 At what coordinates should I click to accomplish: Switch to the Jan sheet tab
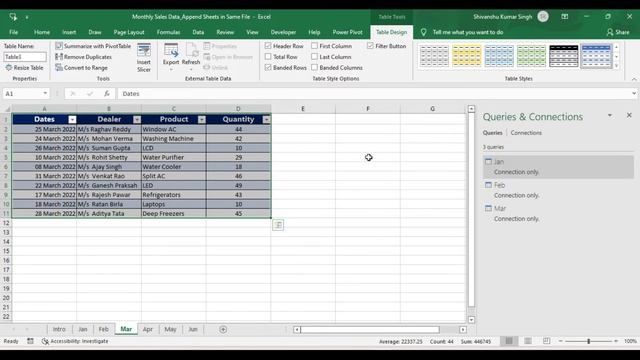[x=83, y=329]
